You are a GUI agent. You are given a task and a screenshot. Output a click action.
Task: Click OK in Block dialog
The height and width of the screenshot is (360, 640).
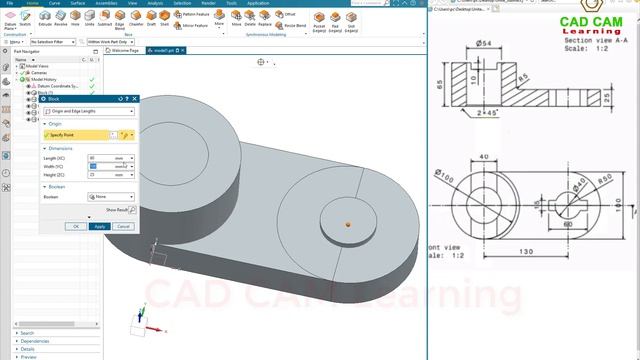coord(76,227)
